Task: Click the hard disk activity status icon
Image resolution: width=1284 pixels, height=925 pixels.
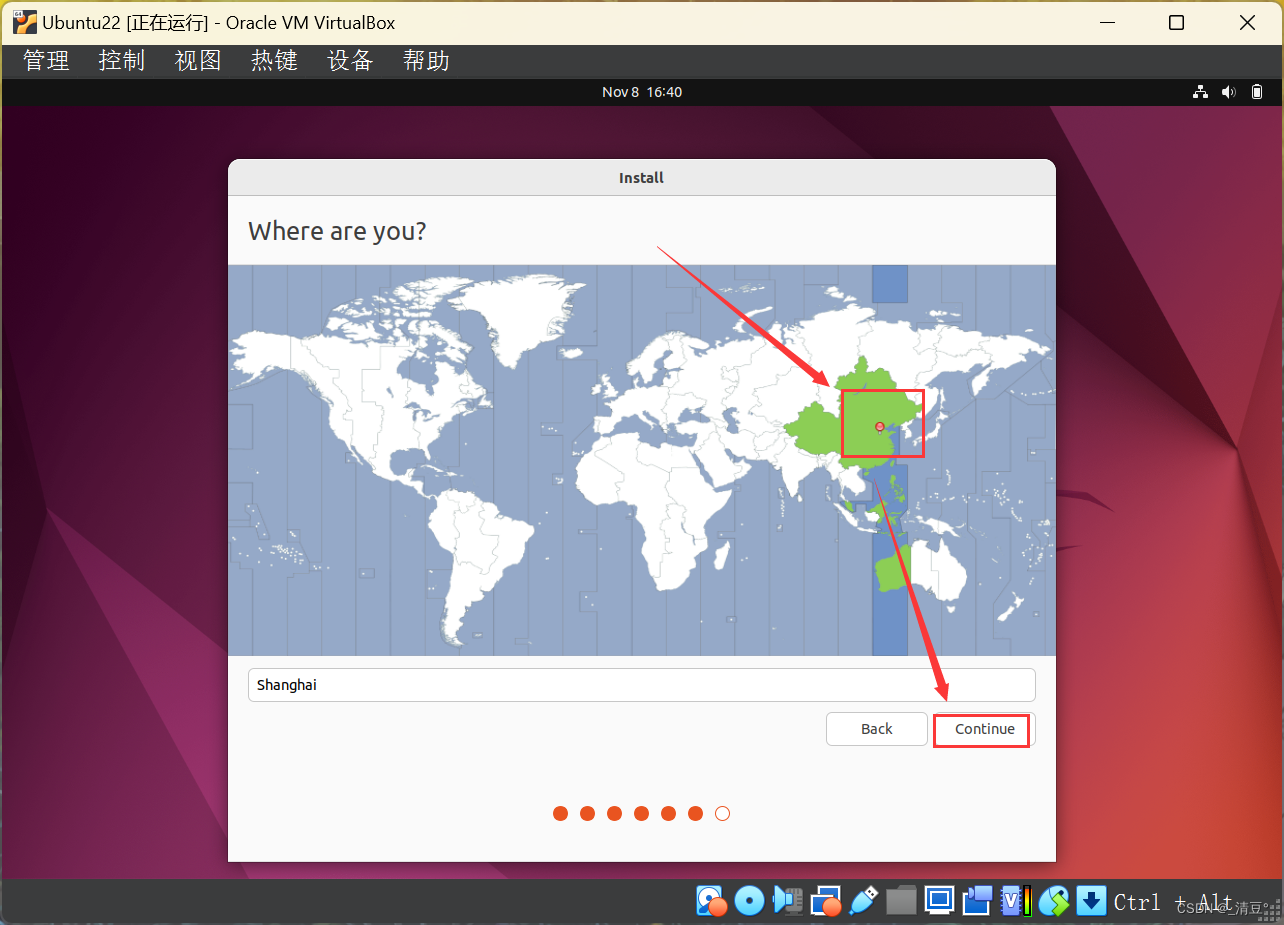Action: (x=711, y=901)
